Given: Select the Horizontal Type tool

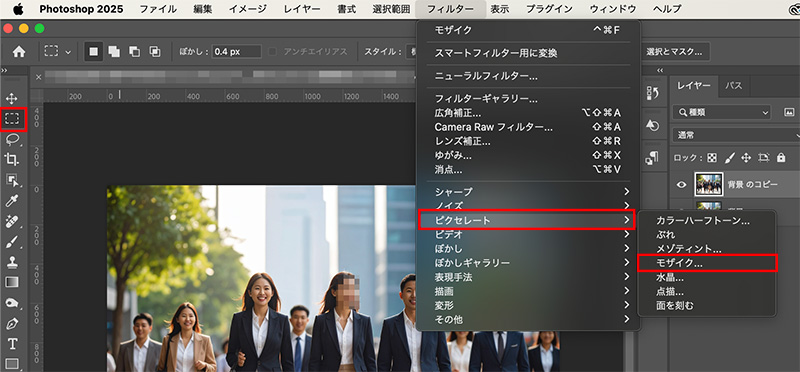Looking at the screenshot, I should point(12,344).
